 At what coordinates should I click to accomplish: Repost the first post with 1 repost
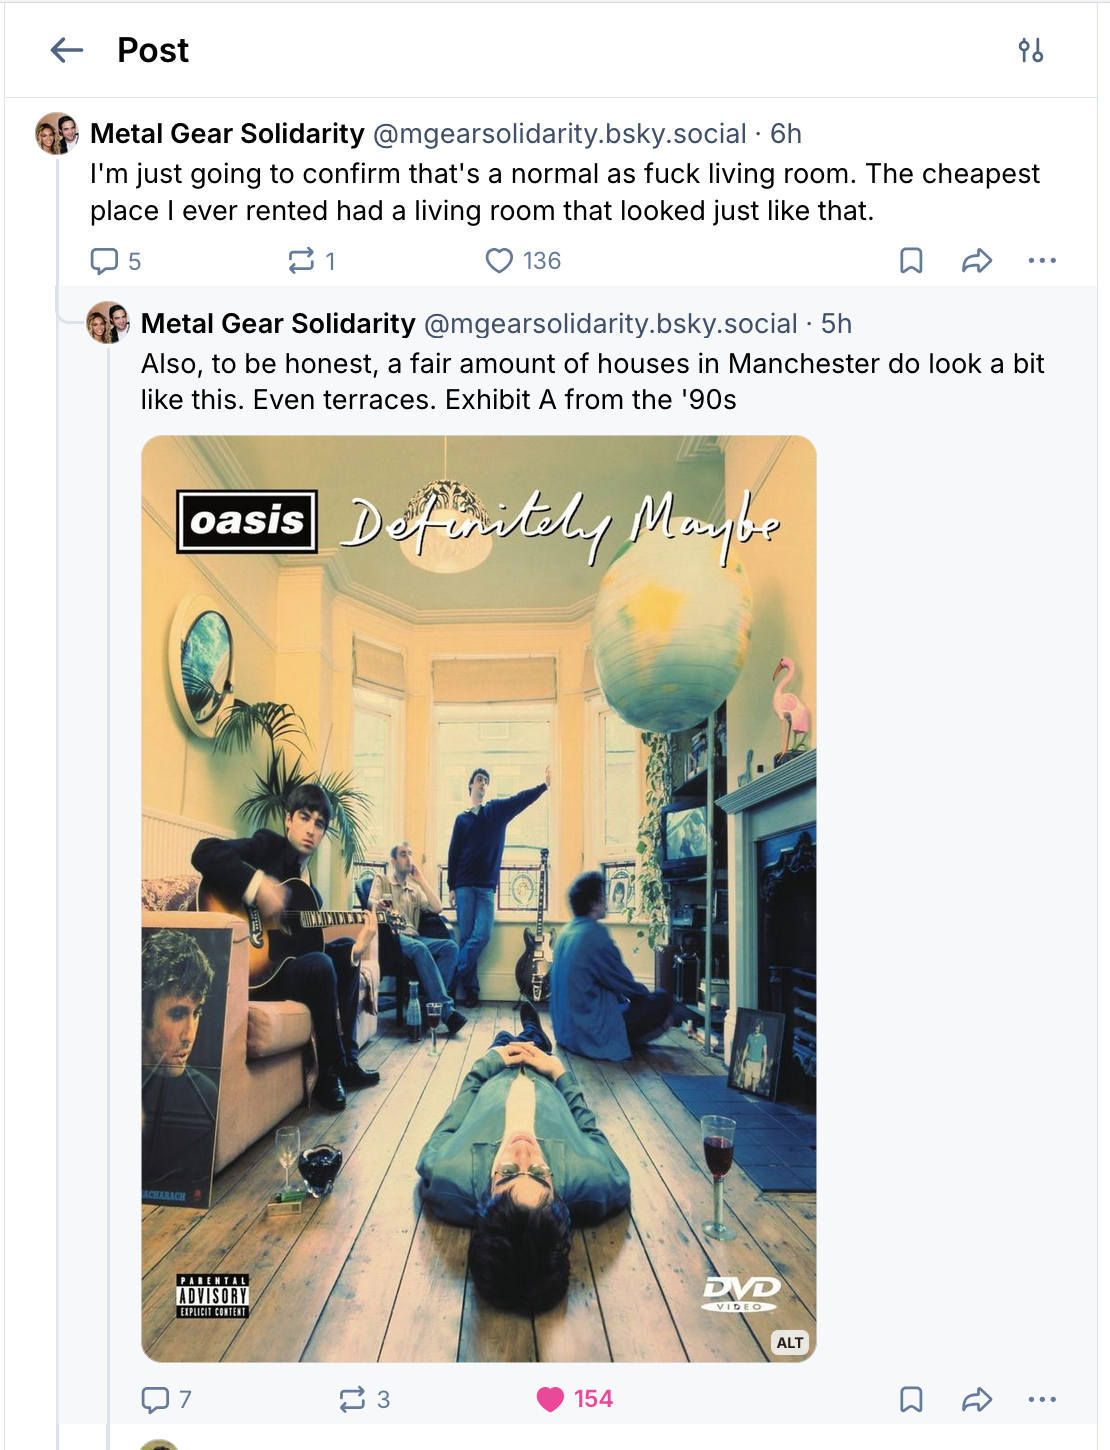point(301,261)
